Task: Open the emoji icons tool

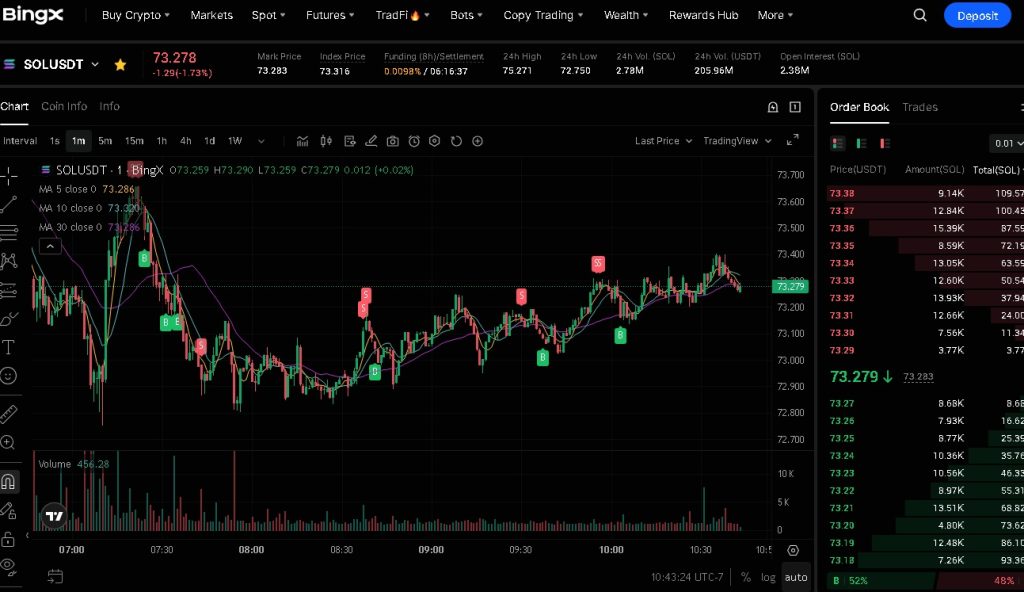Action: [8, 376]
